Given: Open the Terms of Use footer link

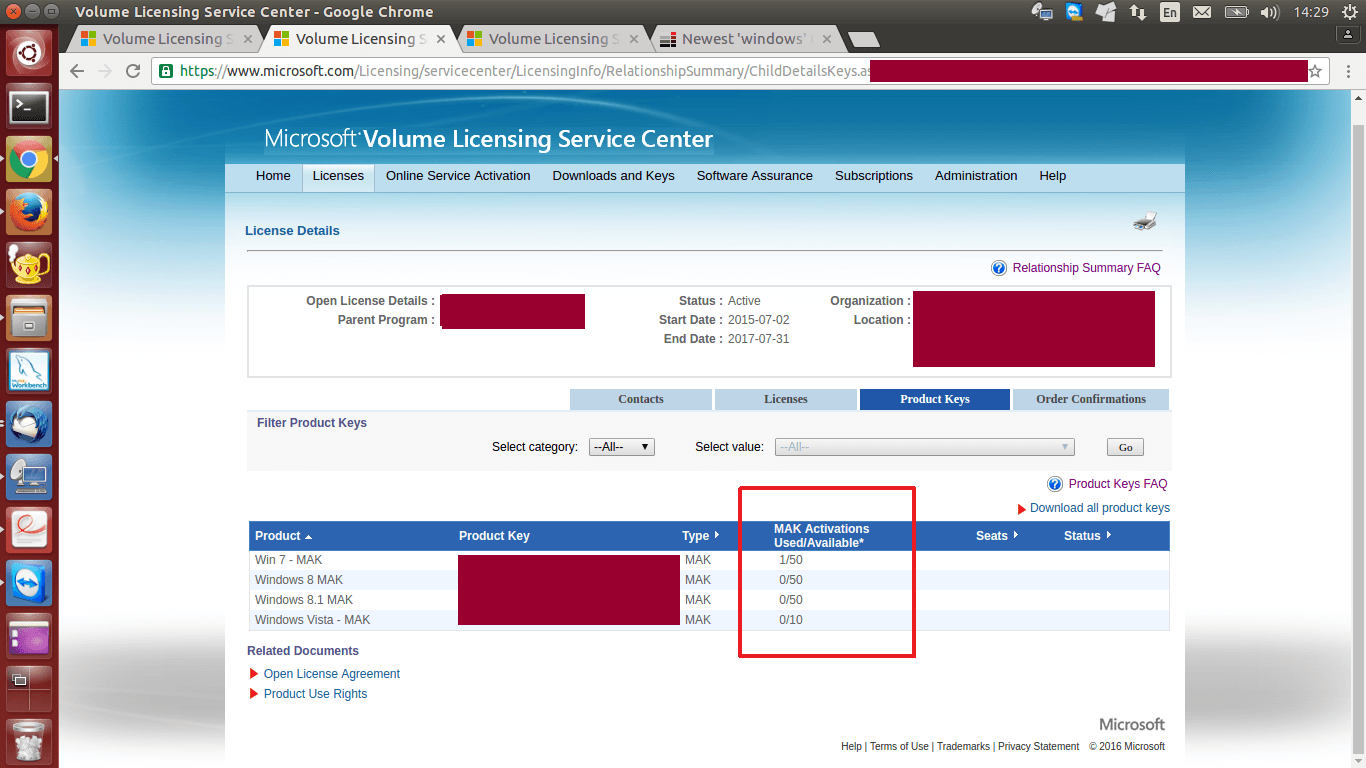Looking at the screenshot, I should (899, 746).
